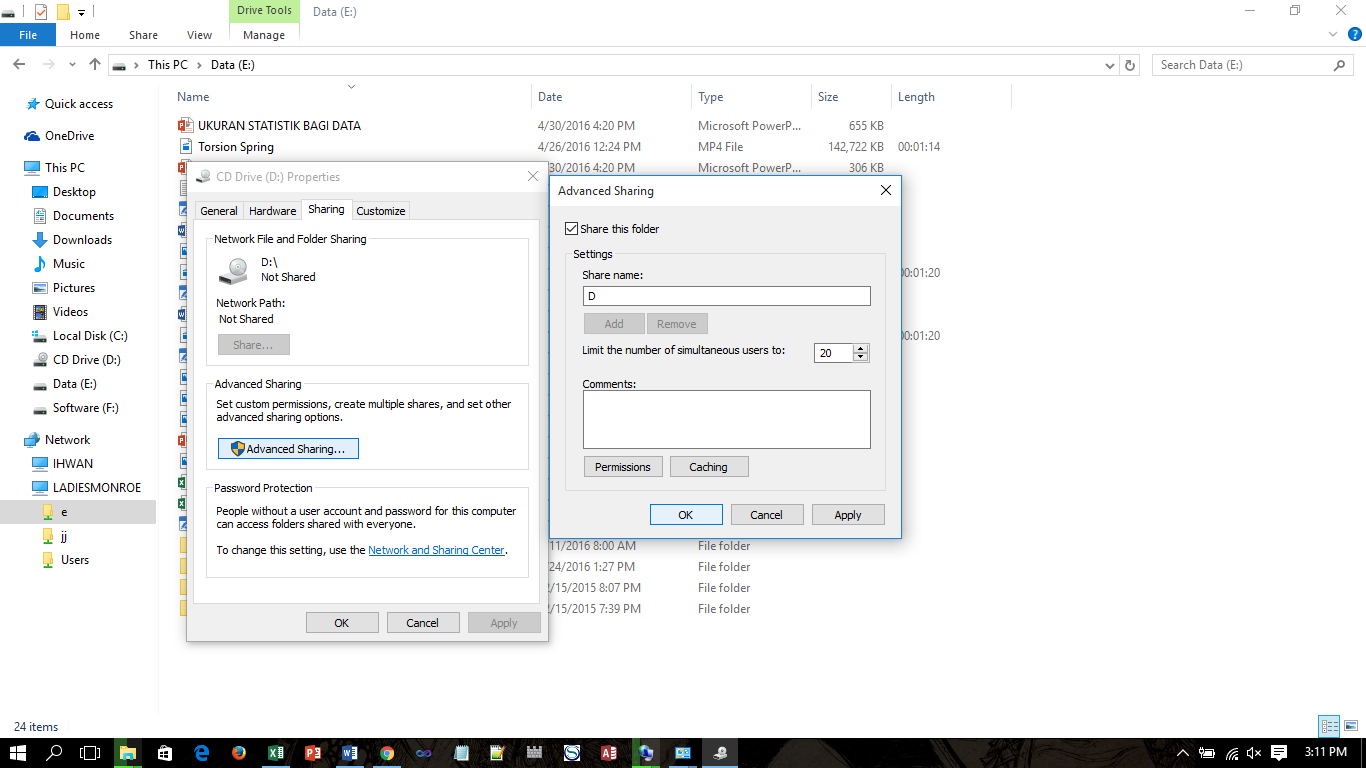Screen dimensions: 1366x768
Task: Go back with the Back arrow
Action: tap(19, 64)
